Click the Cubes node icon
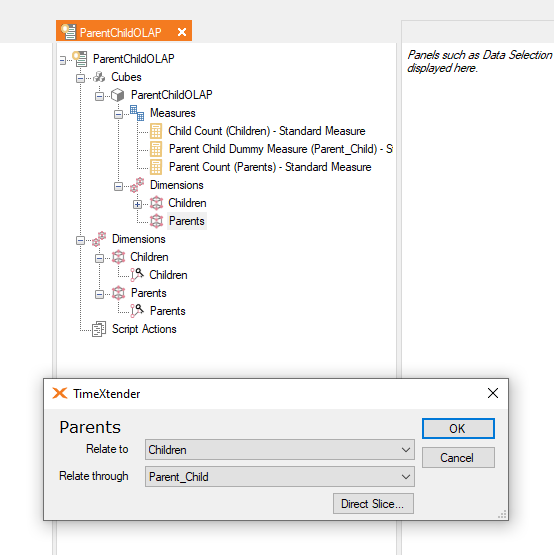 point(99,77)
